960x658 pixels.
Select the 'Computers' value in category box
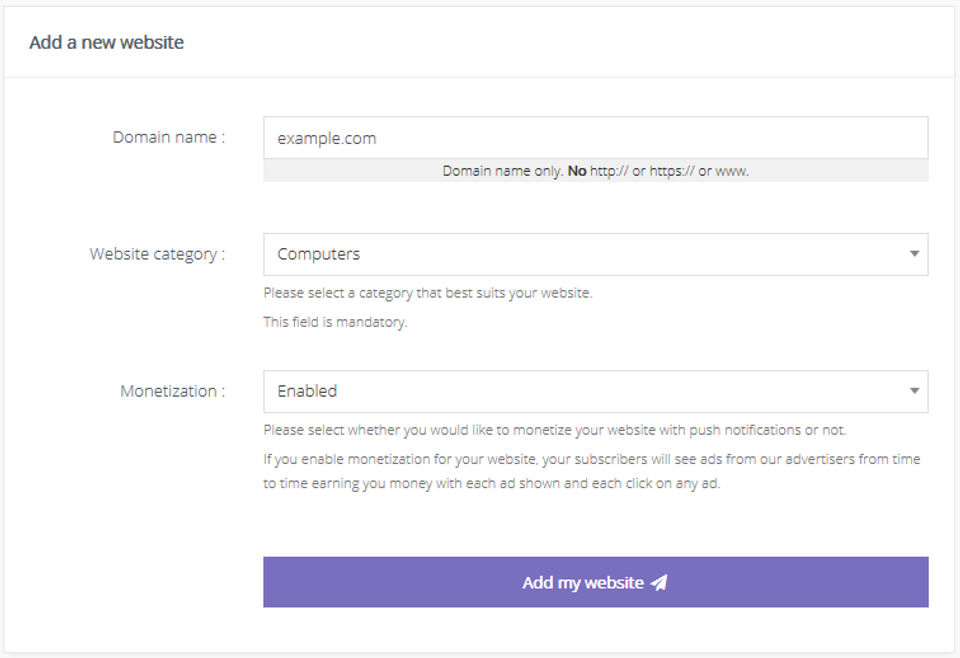pos(319,254)
